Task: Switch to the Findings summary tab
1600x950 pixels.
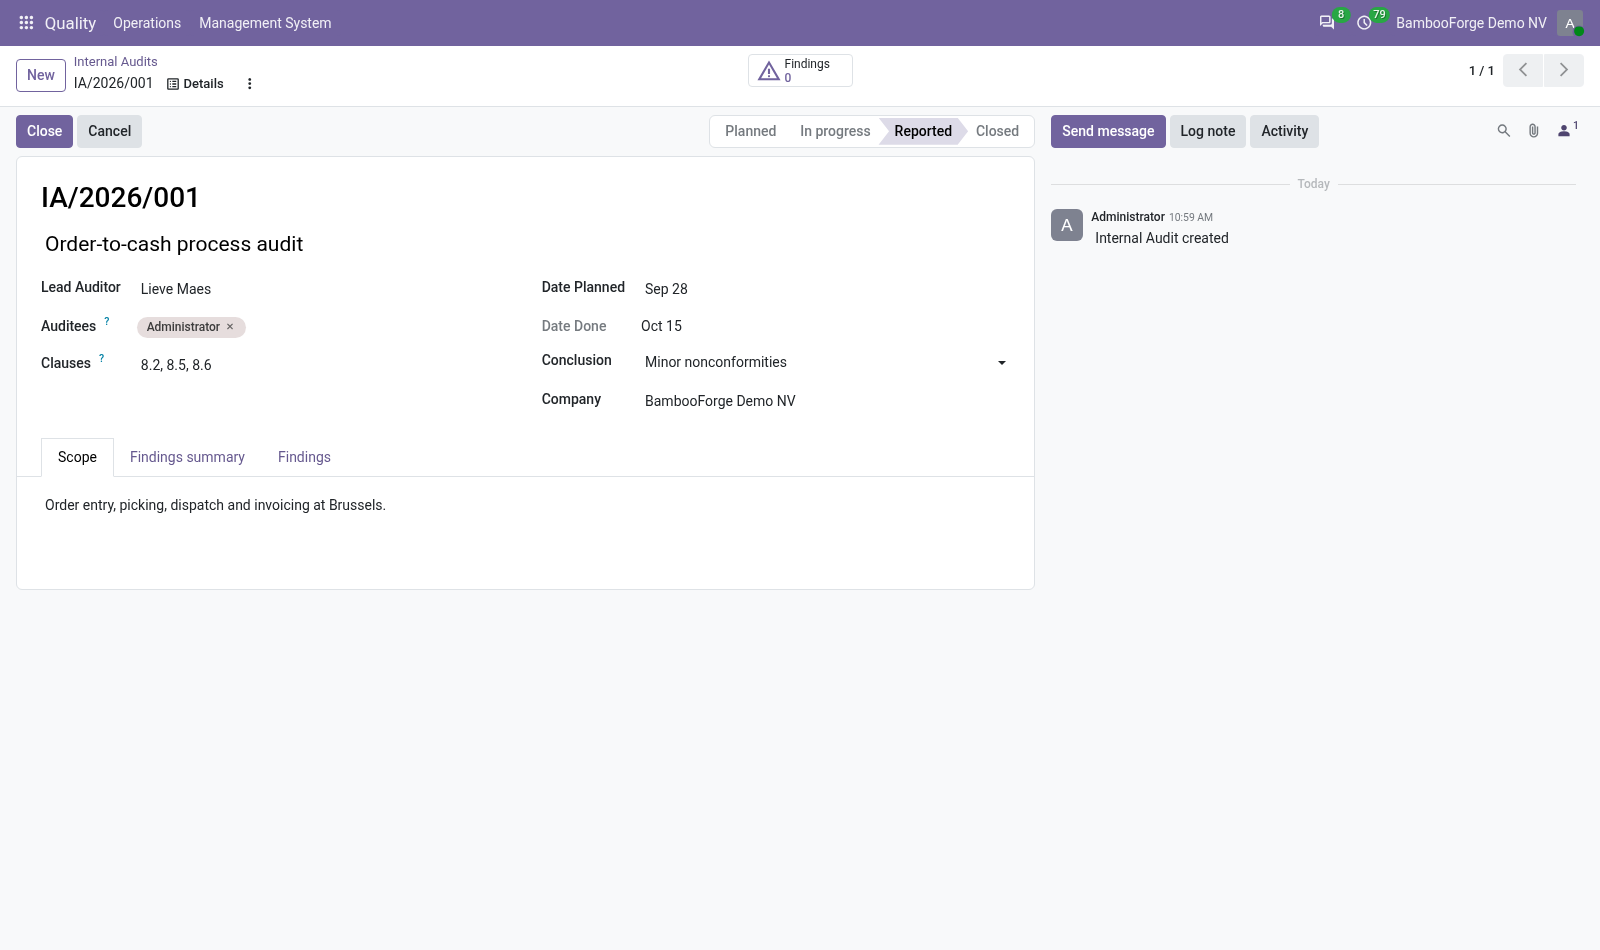Action: (187, 457)
